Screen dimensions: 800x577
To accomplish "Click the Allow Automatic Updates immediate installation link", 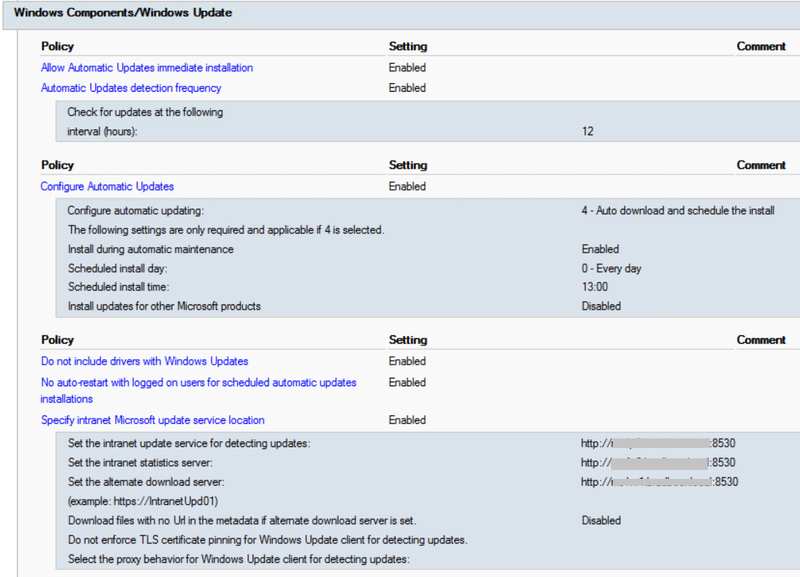I will [147, 67].
